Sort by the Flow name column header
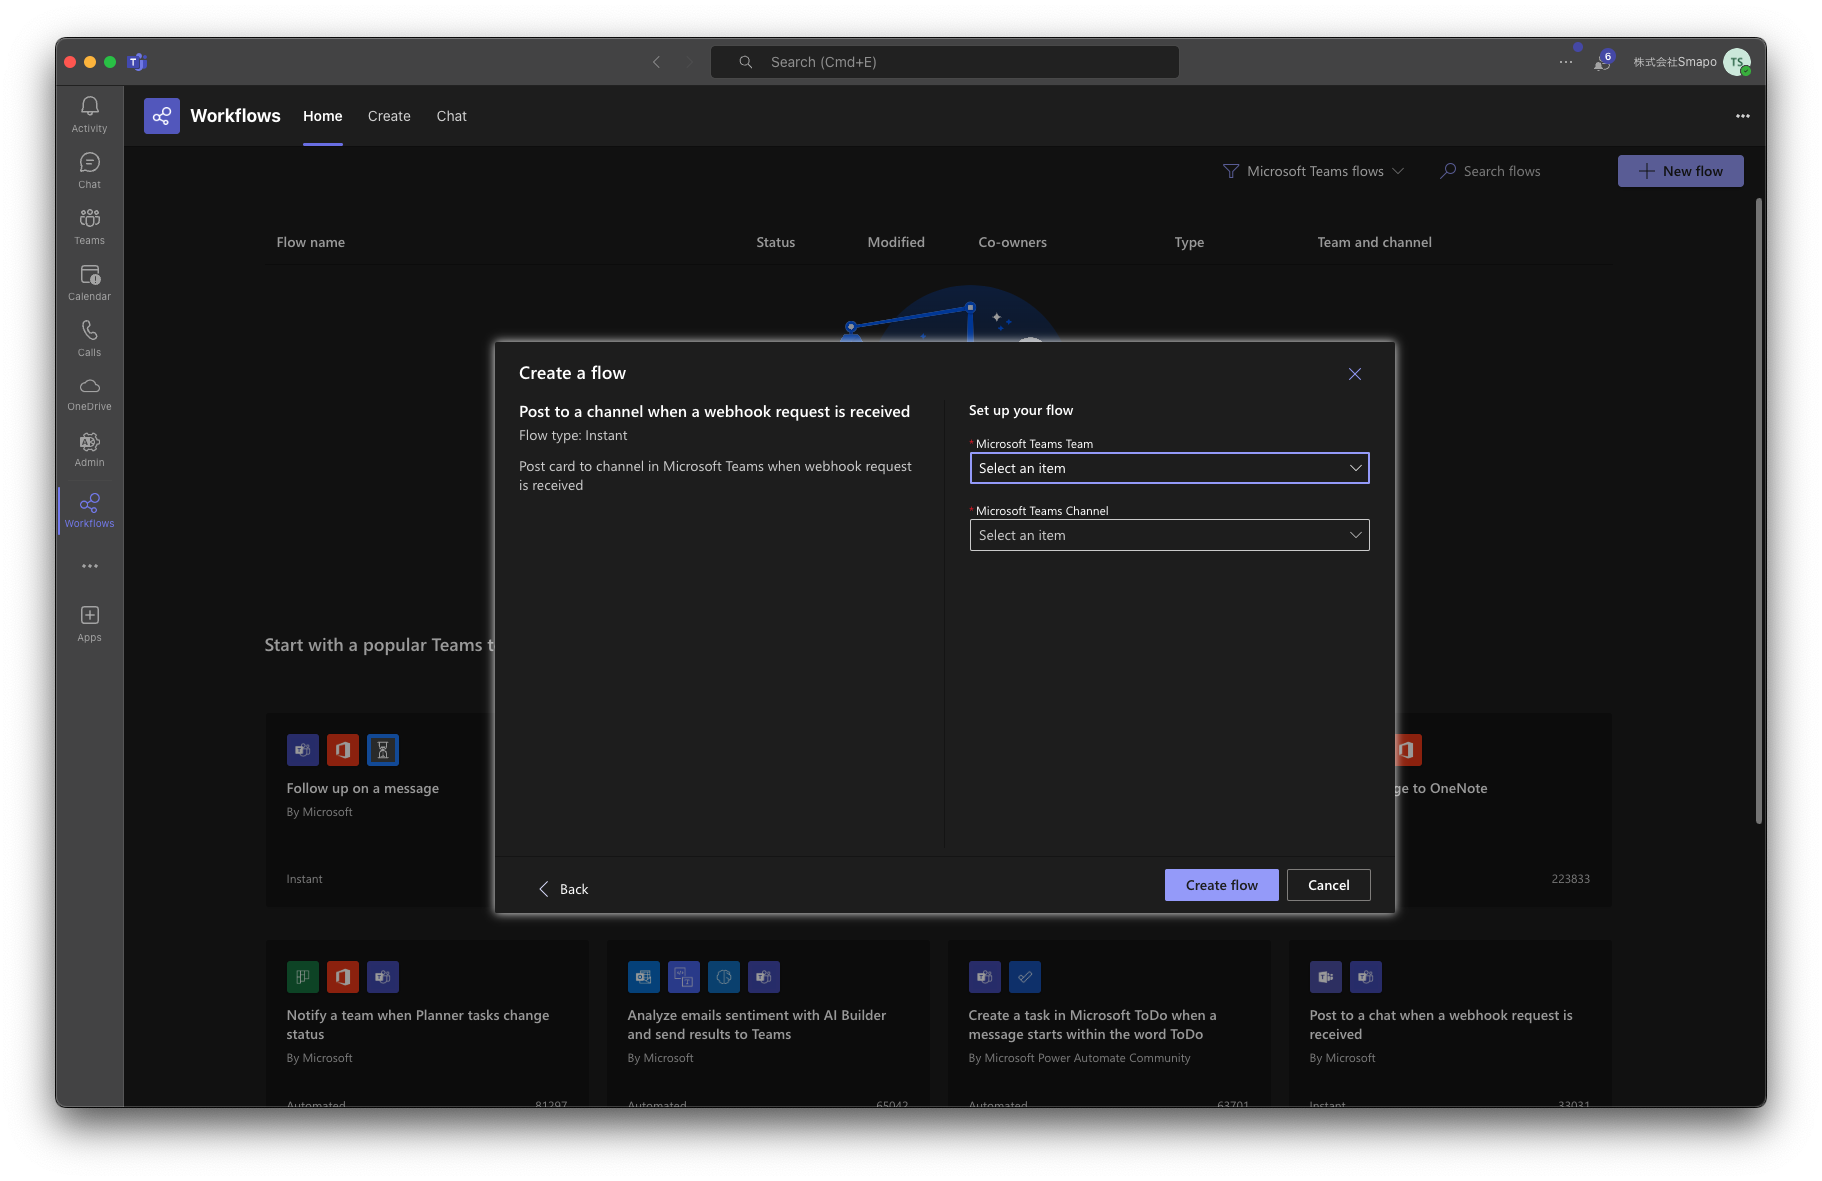 (311, 242)
